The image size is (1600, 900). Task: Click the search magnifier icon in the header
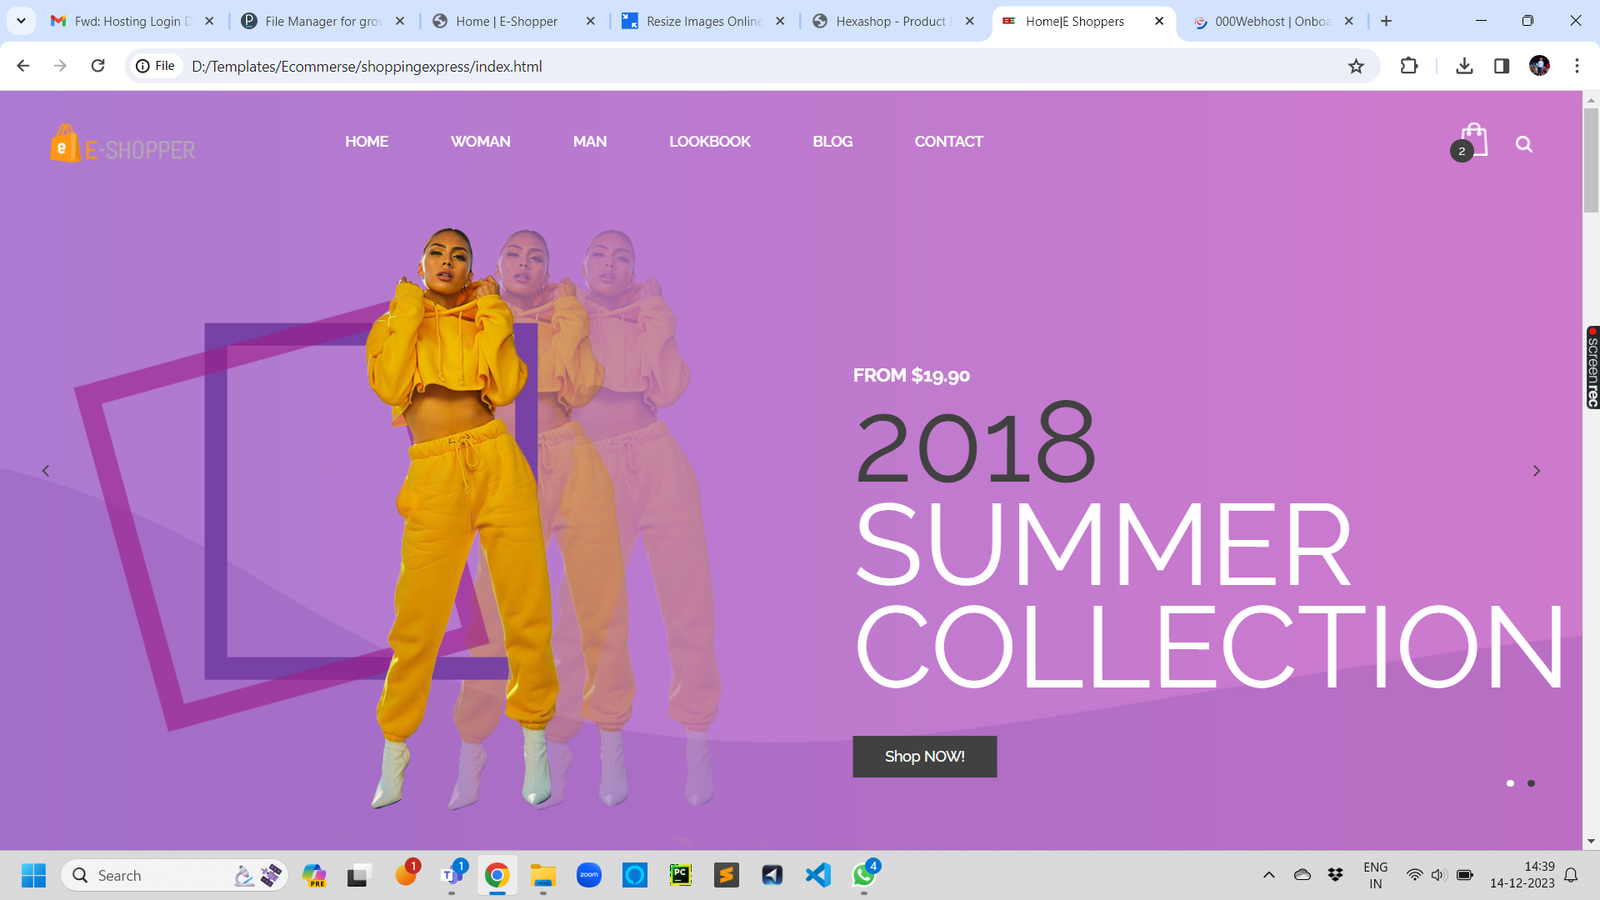1523,143
